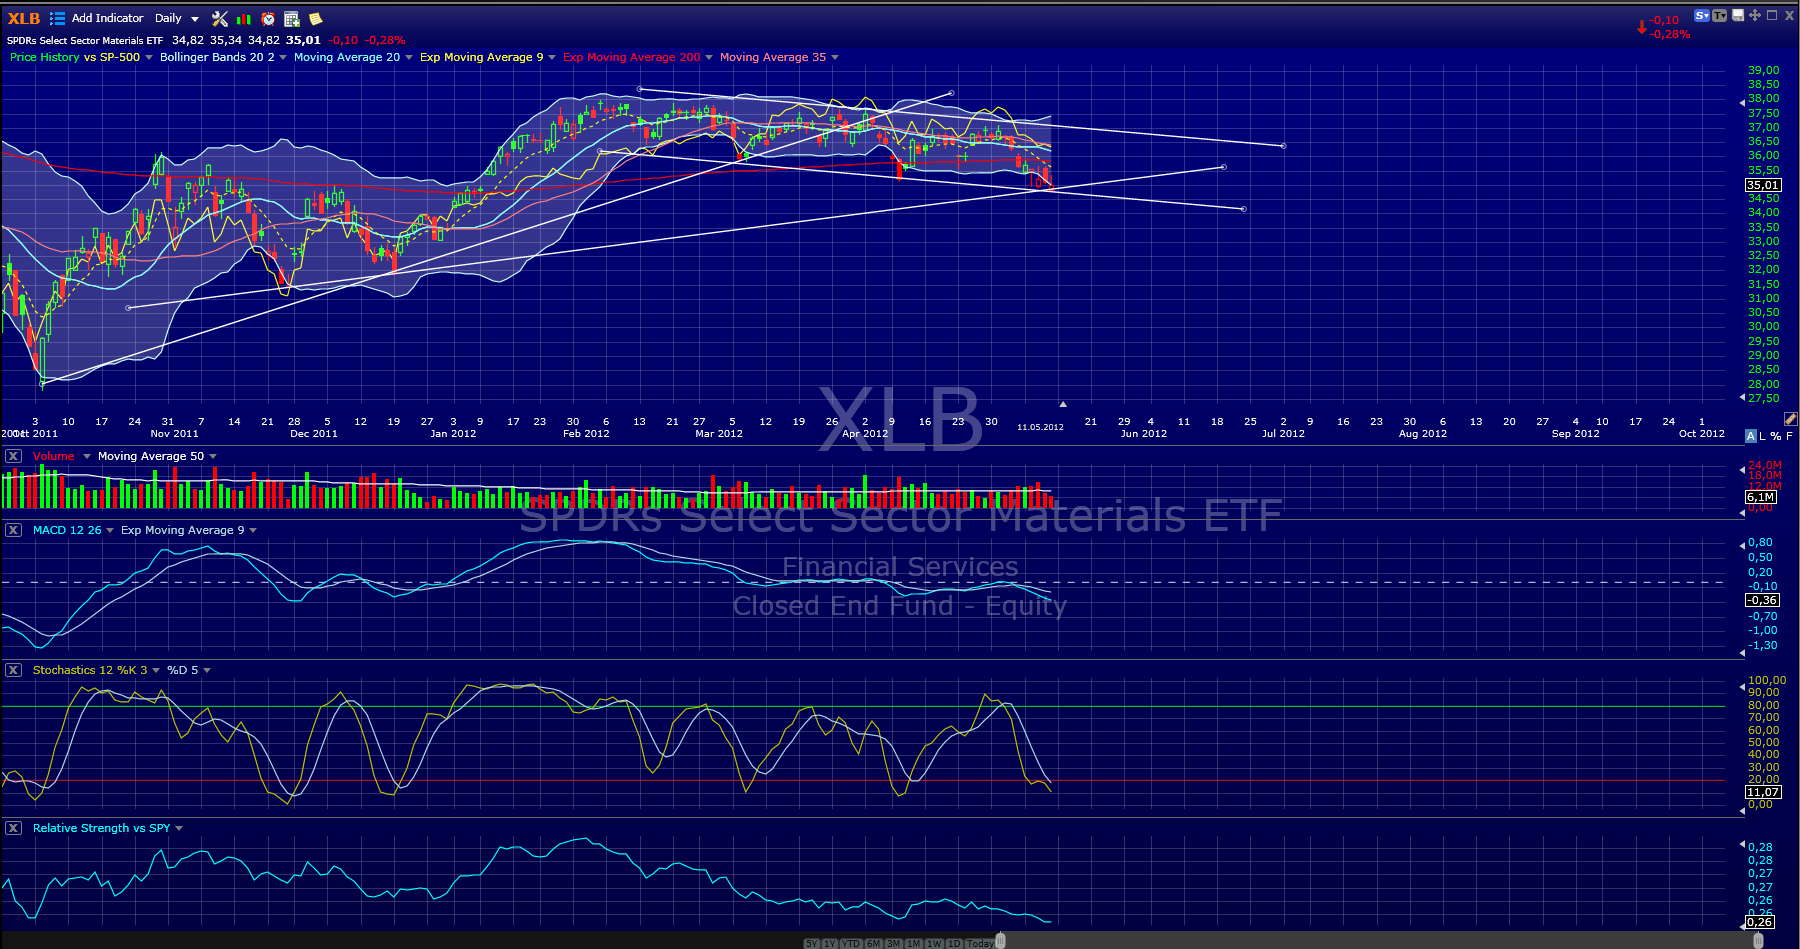Click the -0,36 MACD value label

pyautogui.click(x=1762, y=600)
